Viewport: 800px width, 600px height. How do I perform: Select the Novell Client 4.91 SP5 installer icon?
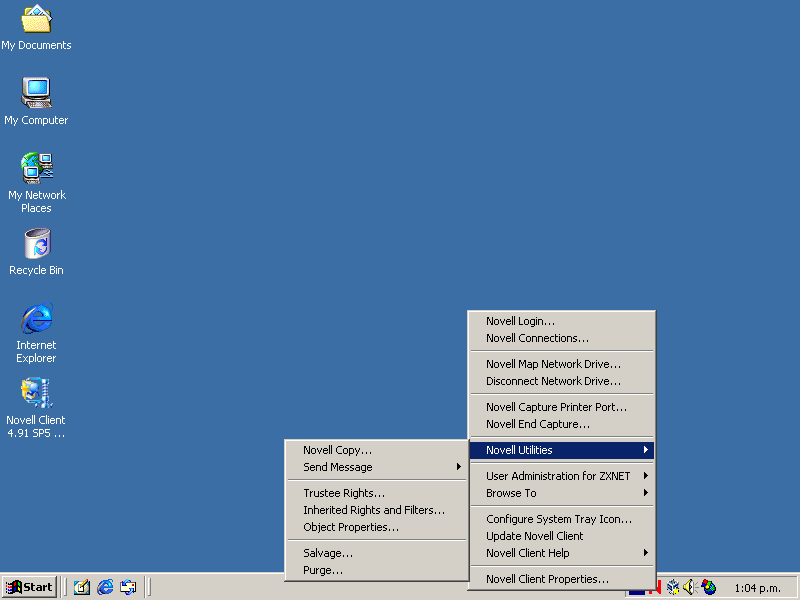coord(36,408)
